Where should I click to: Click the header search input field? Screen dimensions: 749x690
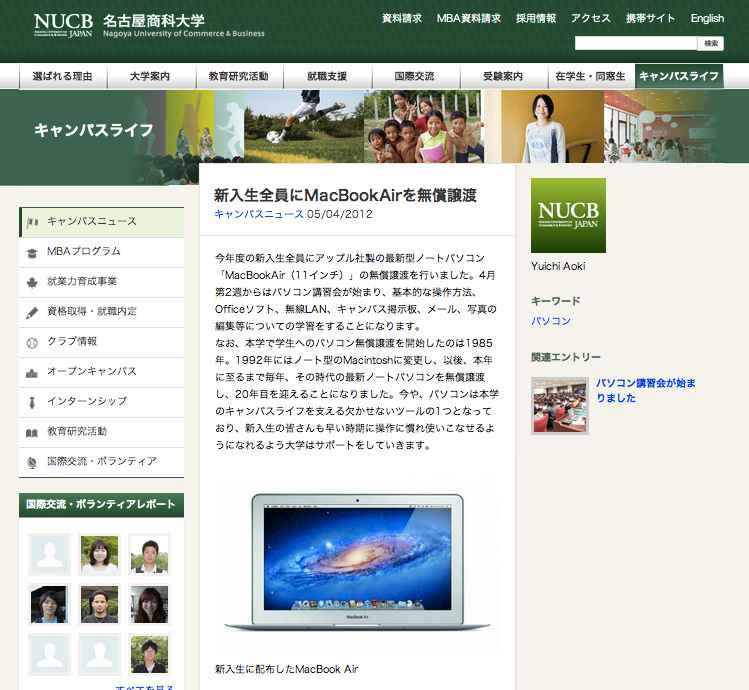click(x=636, y=43)
